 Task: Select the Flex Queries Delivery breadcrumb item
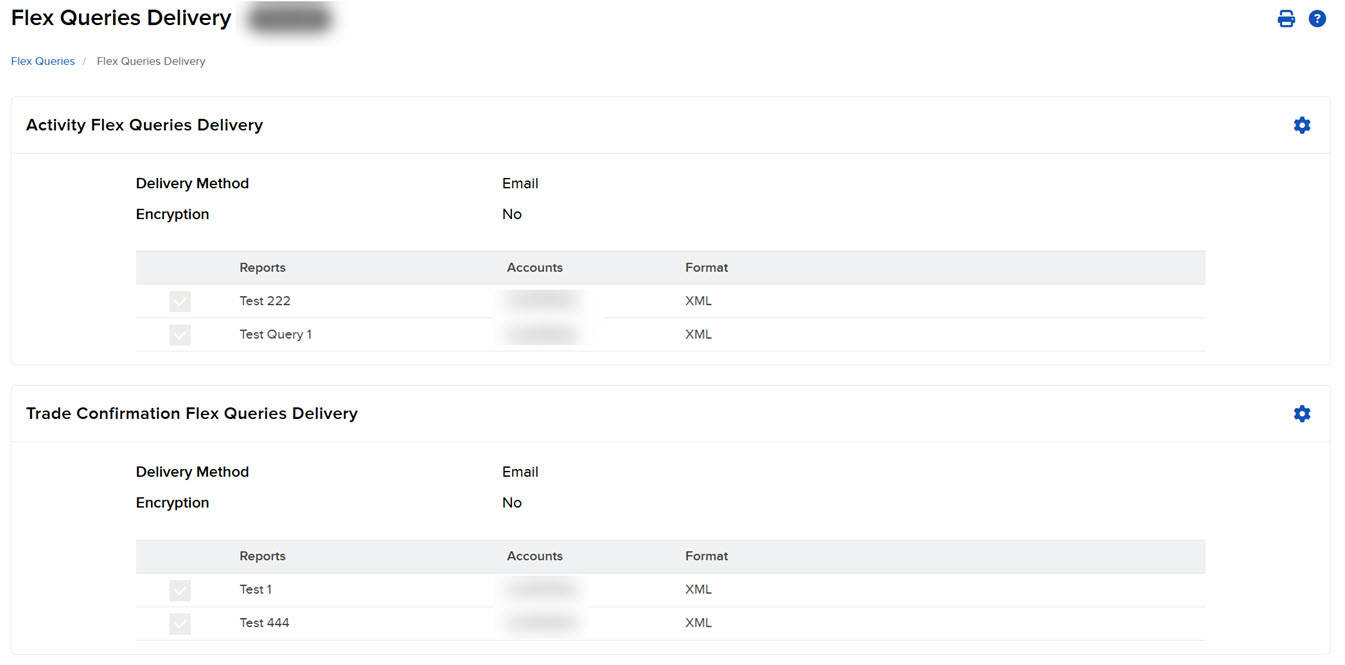pyautogui.click(x=150, y=61)
